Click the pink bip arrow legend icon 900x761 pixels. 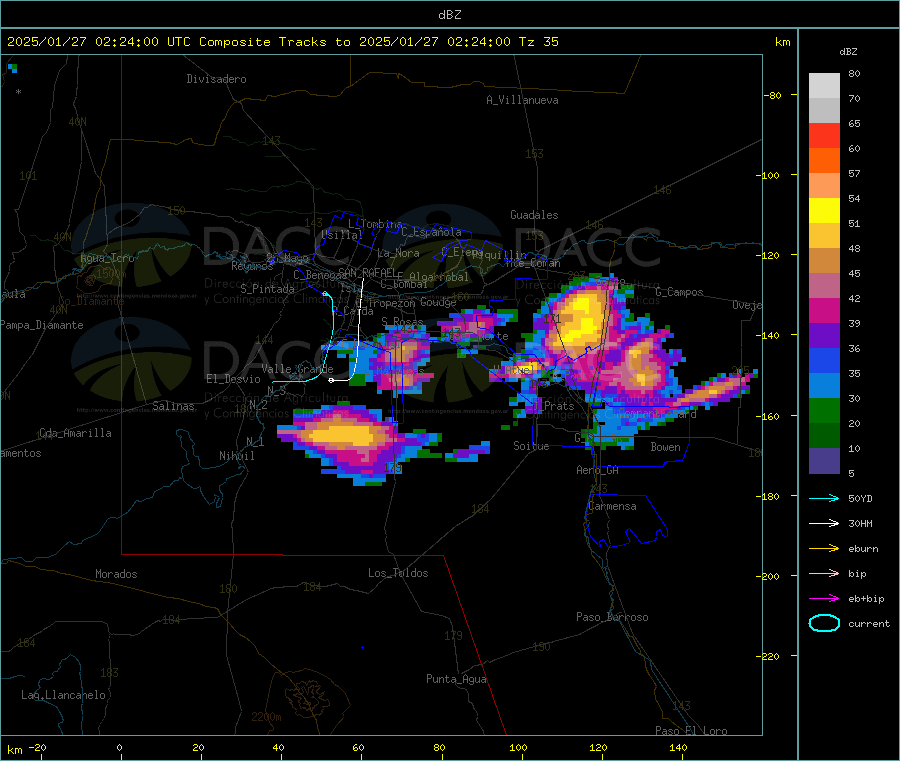click(824, 573)
